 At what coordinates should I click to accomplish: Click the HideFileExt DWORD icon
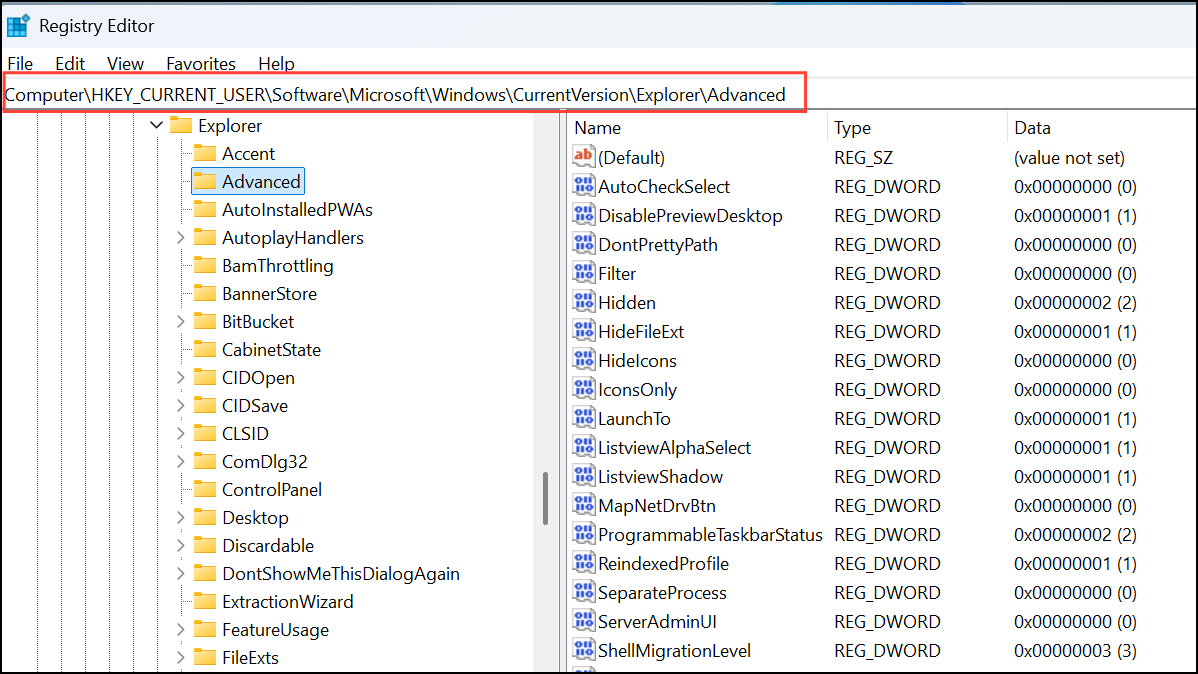(x=584, y=331)
